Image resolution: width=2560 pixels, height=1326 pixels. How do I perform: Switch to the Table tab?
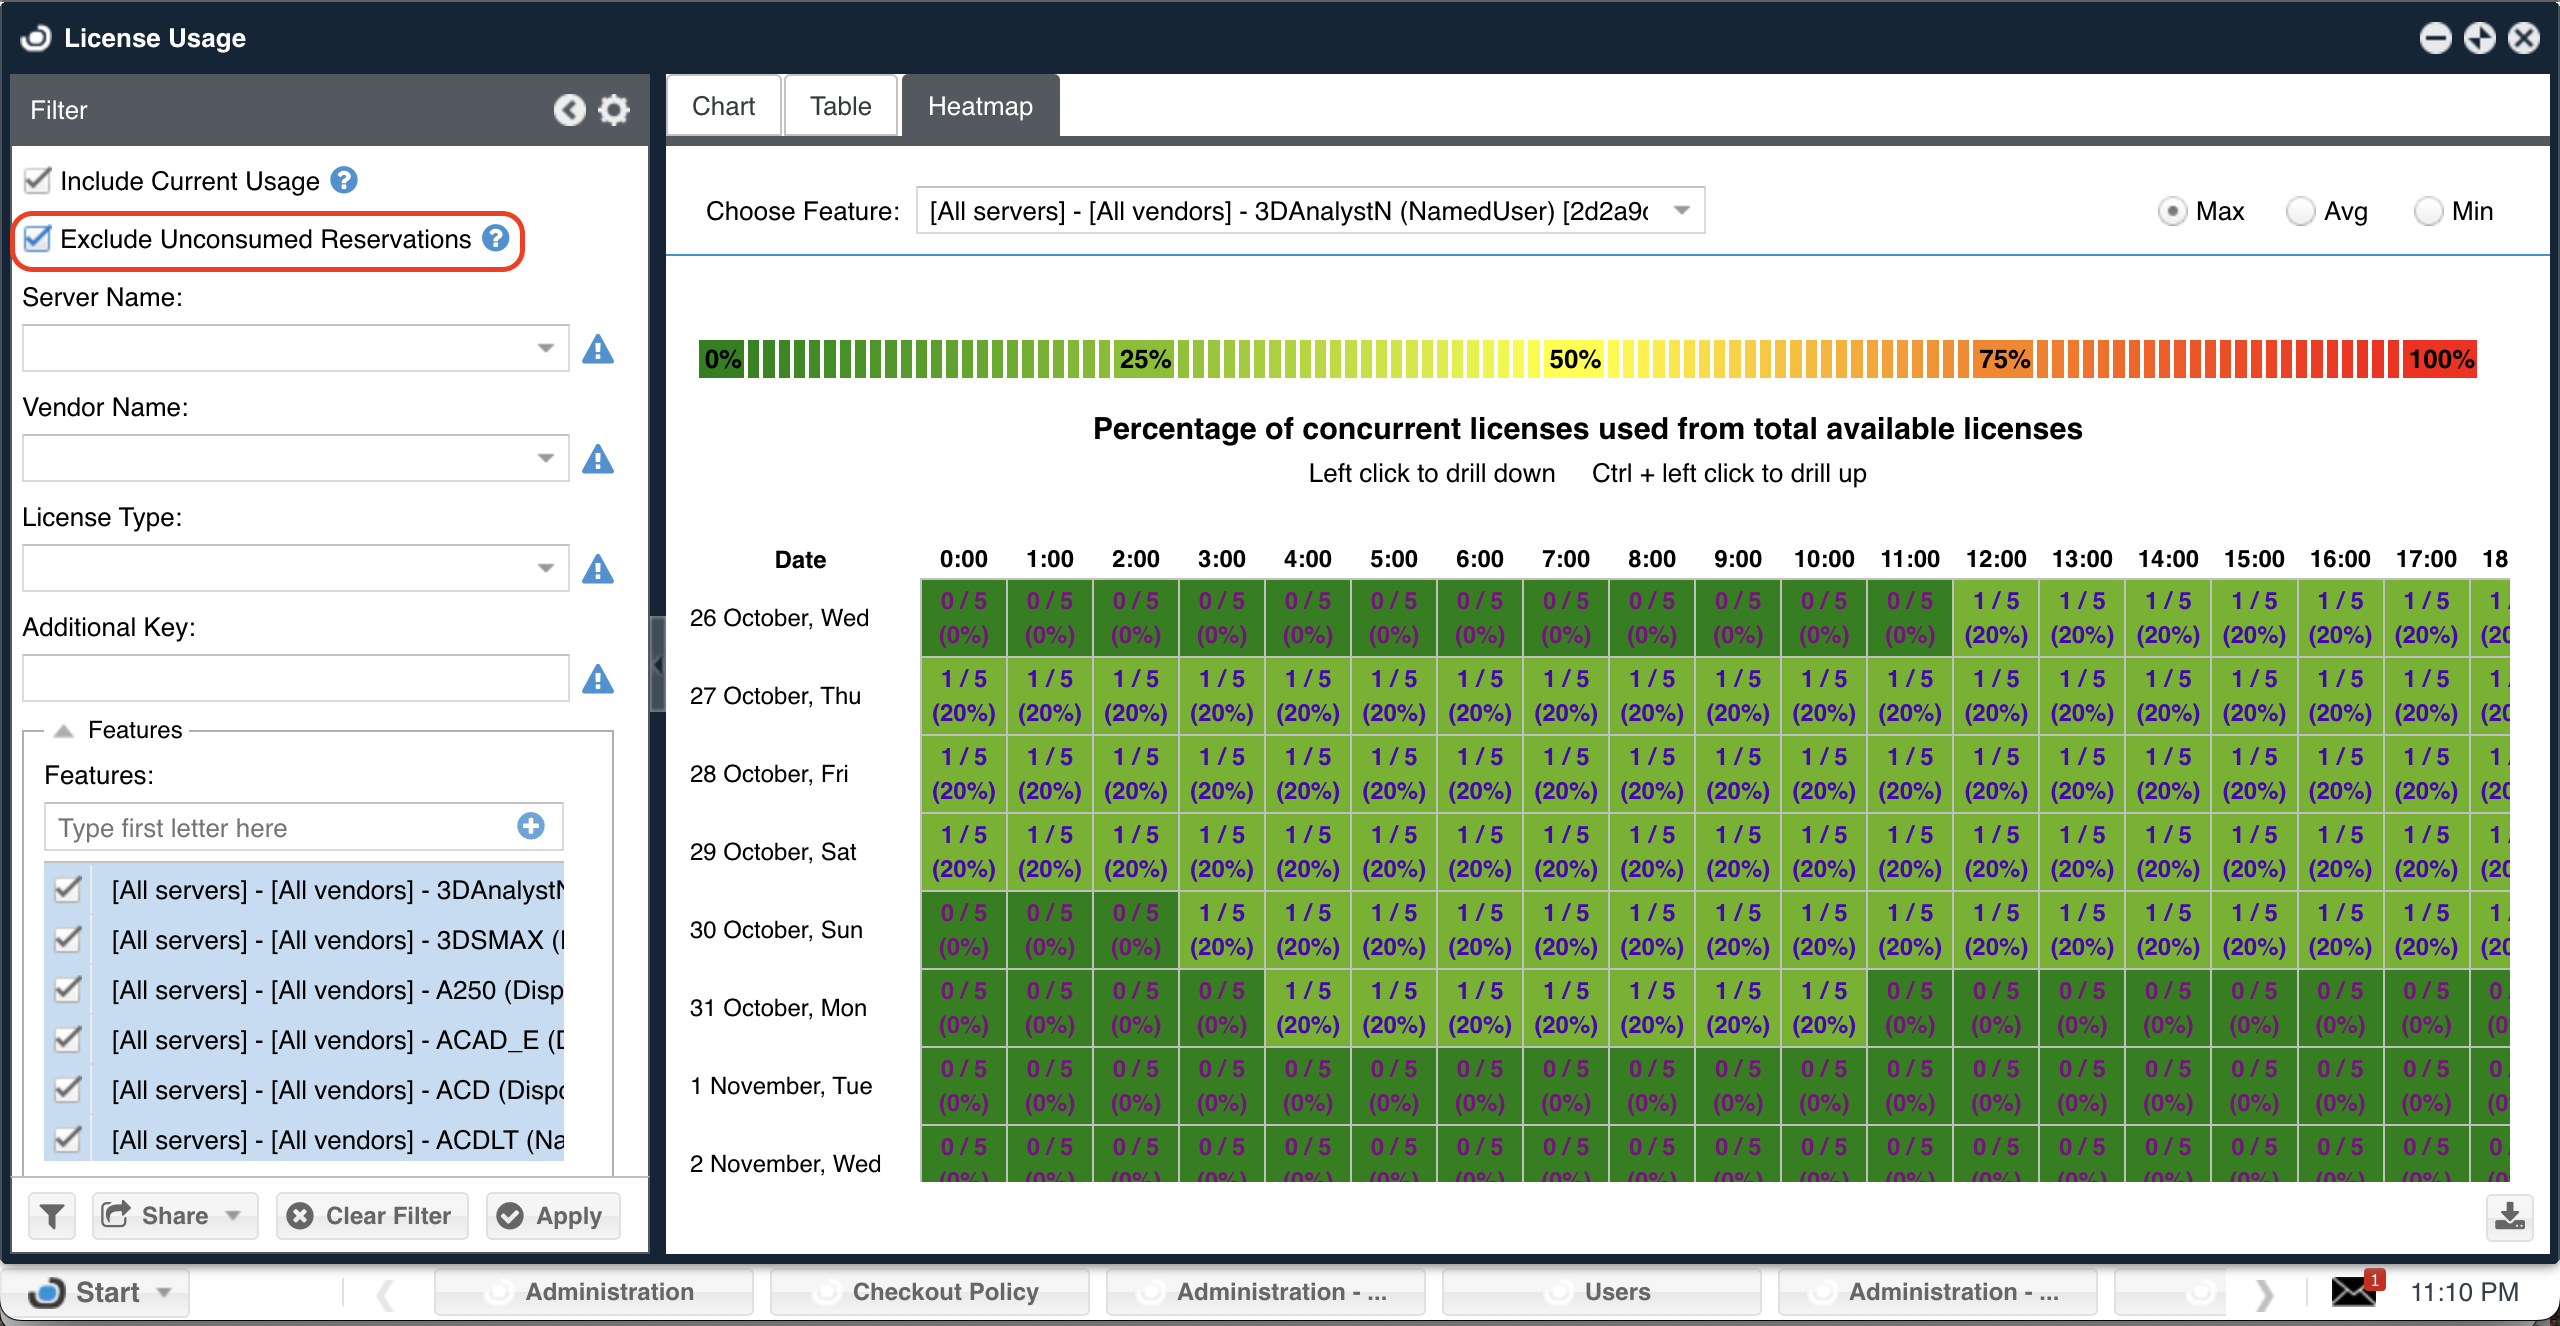(840, 106)
